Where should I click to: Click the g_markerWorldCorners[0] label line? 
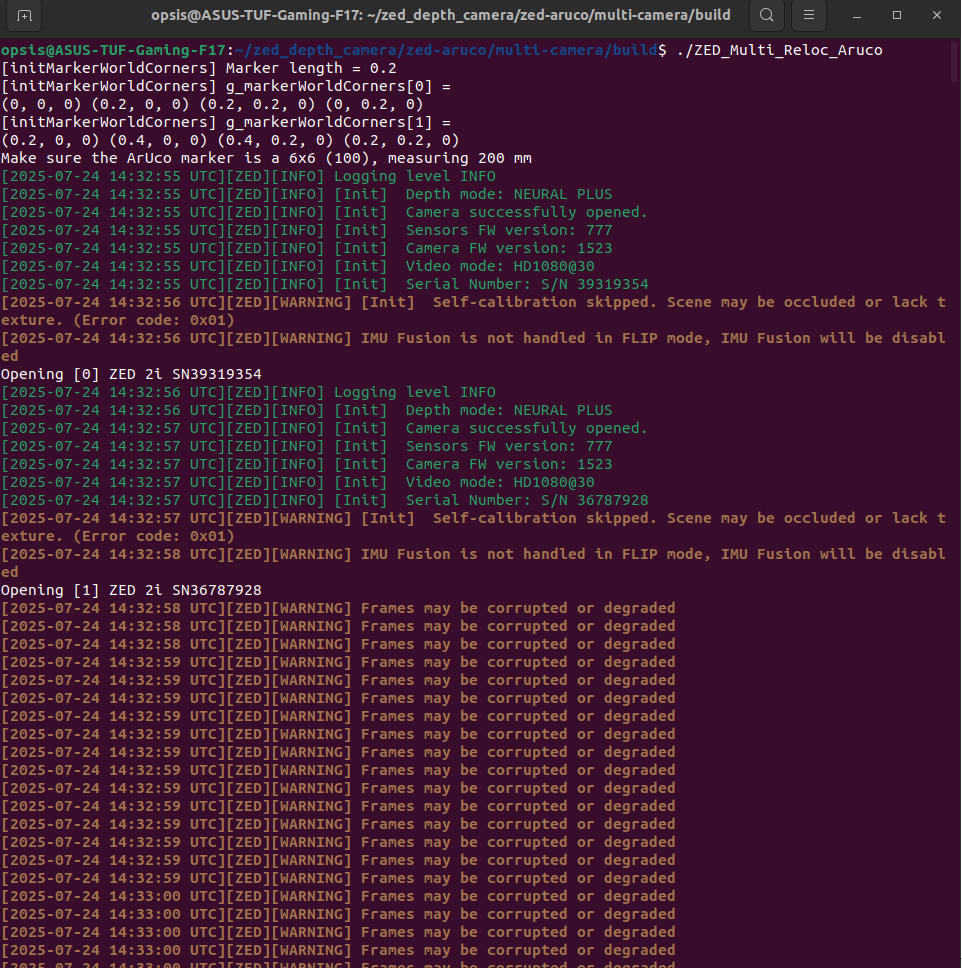[x=226, y=86]
